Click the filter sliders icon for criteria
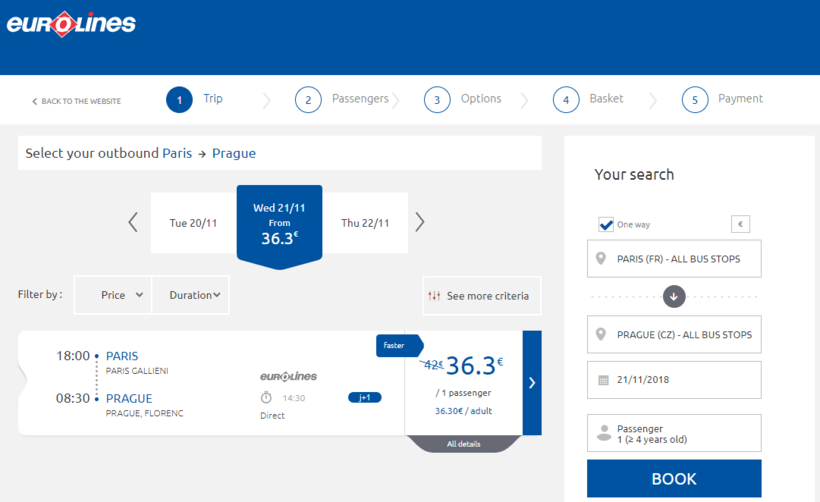Image resolution: width=820 pixels, height=502 pixels. tap(434, 296)
